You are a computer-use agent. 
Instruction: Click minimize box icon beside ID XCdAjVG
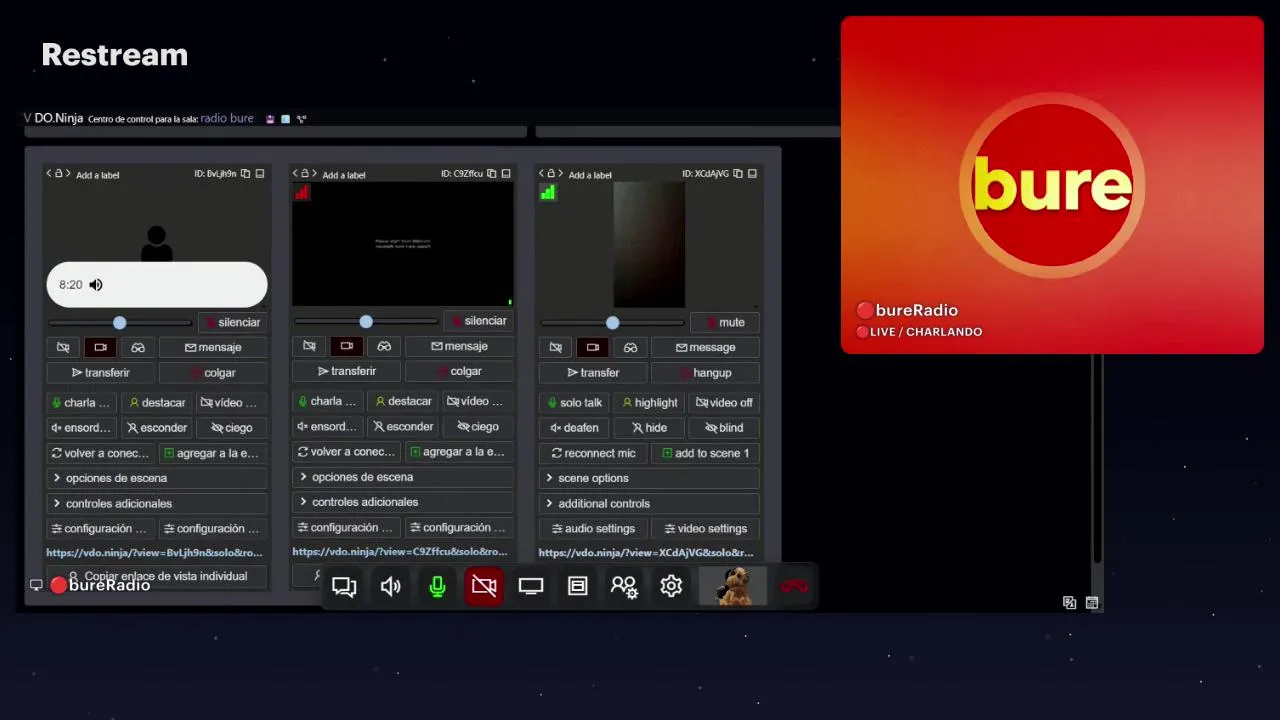(x=752, y=174)
